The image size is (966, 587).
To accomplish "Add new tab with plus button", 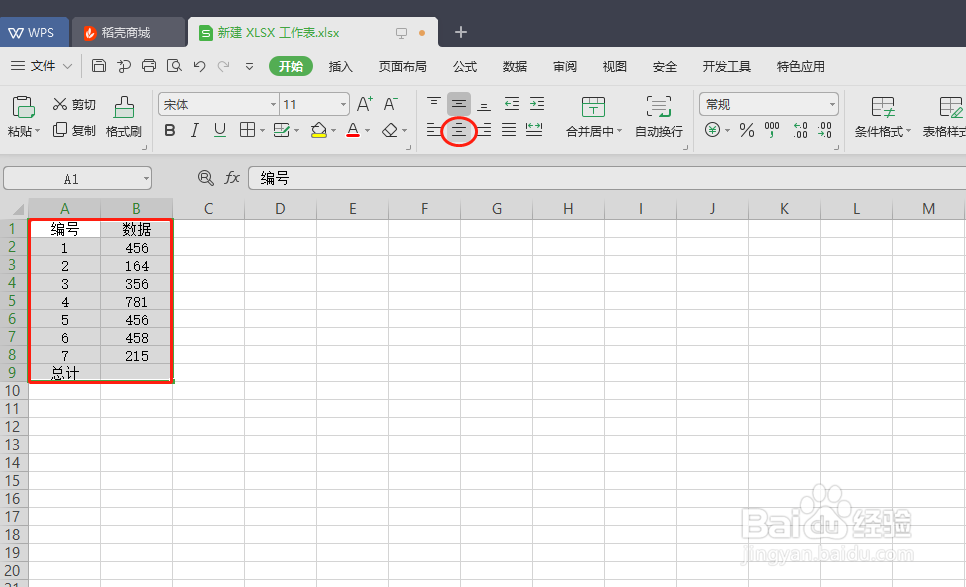I will [461, 32].
